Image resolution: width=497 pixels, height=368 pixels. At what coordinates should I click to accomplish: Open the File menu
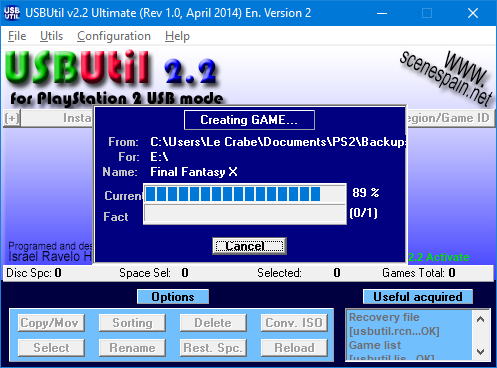click(17, 36)
